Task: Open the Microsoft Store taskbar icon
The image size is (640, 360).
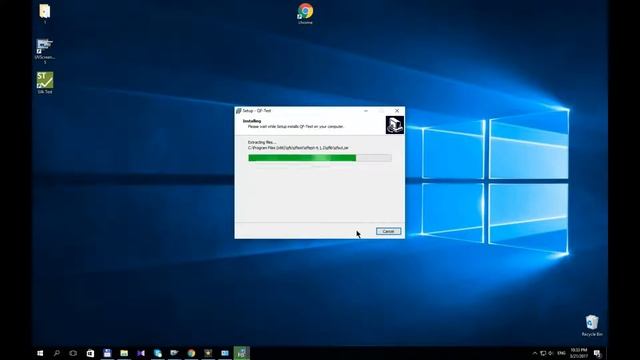Action: coord(90,353)
